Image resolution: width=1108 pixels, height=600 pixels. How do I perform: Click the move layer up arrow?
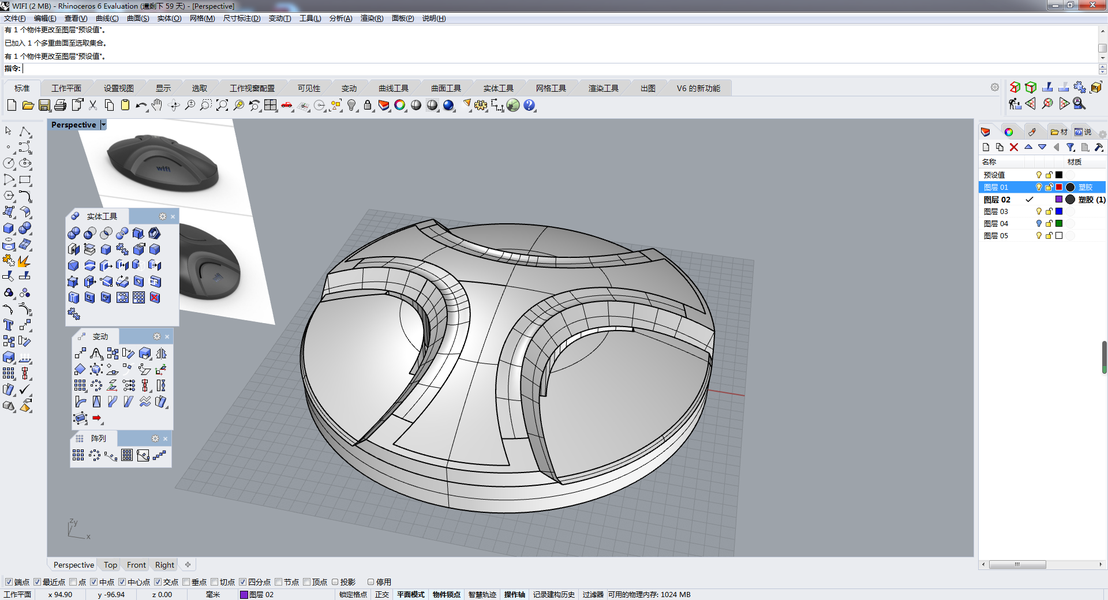point(1028,147)
